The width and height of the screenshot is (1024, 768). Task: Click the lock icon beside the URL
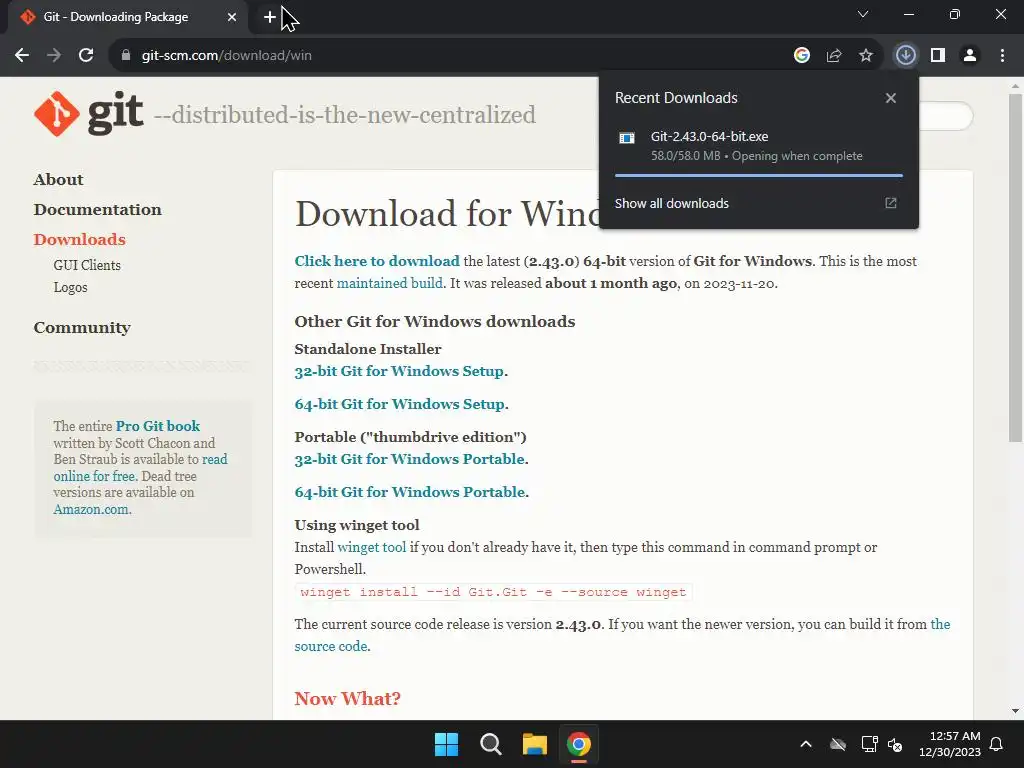point(126,56)
